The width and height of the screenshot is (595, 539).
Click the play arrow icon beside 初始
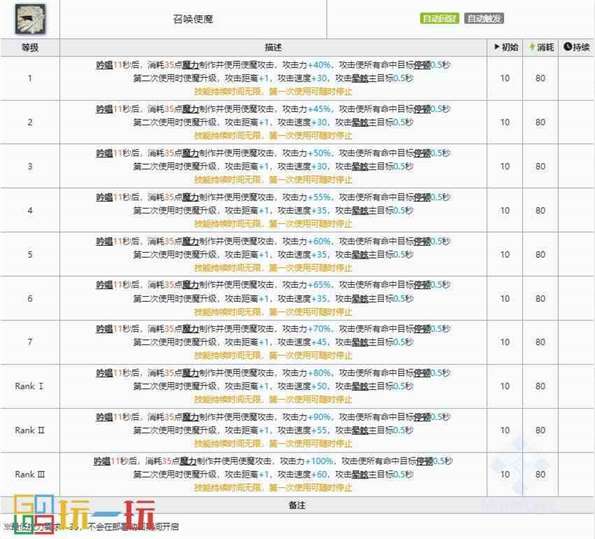(x=497, y=47)
